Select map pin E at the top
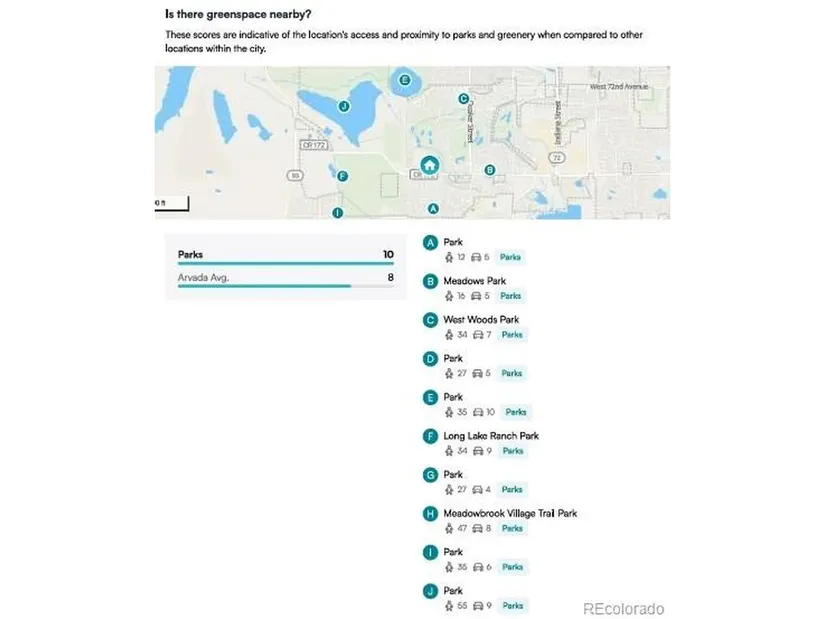The image size is (825, 619). click(x=404, y=79)
